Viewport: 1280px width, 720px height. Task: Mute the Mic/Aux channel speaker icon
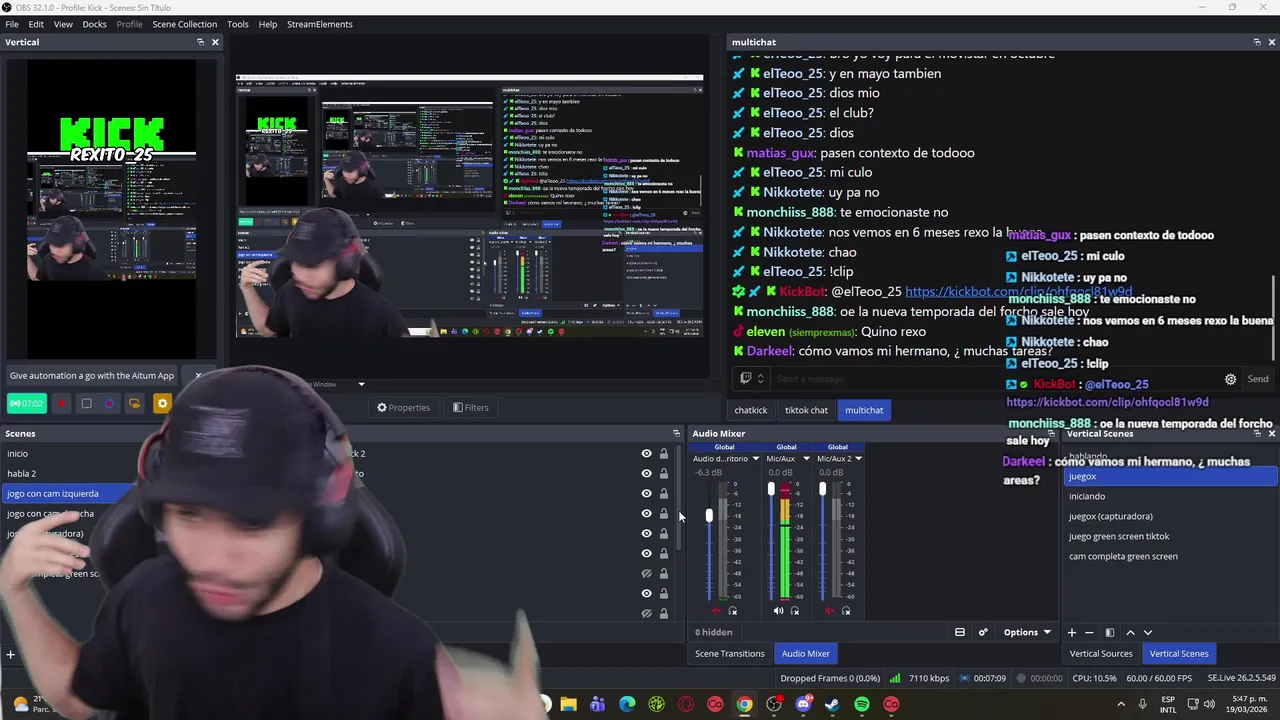(x=778, y=610)
